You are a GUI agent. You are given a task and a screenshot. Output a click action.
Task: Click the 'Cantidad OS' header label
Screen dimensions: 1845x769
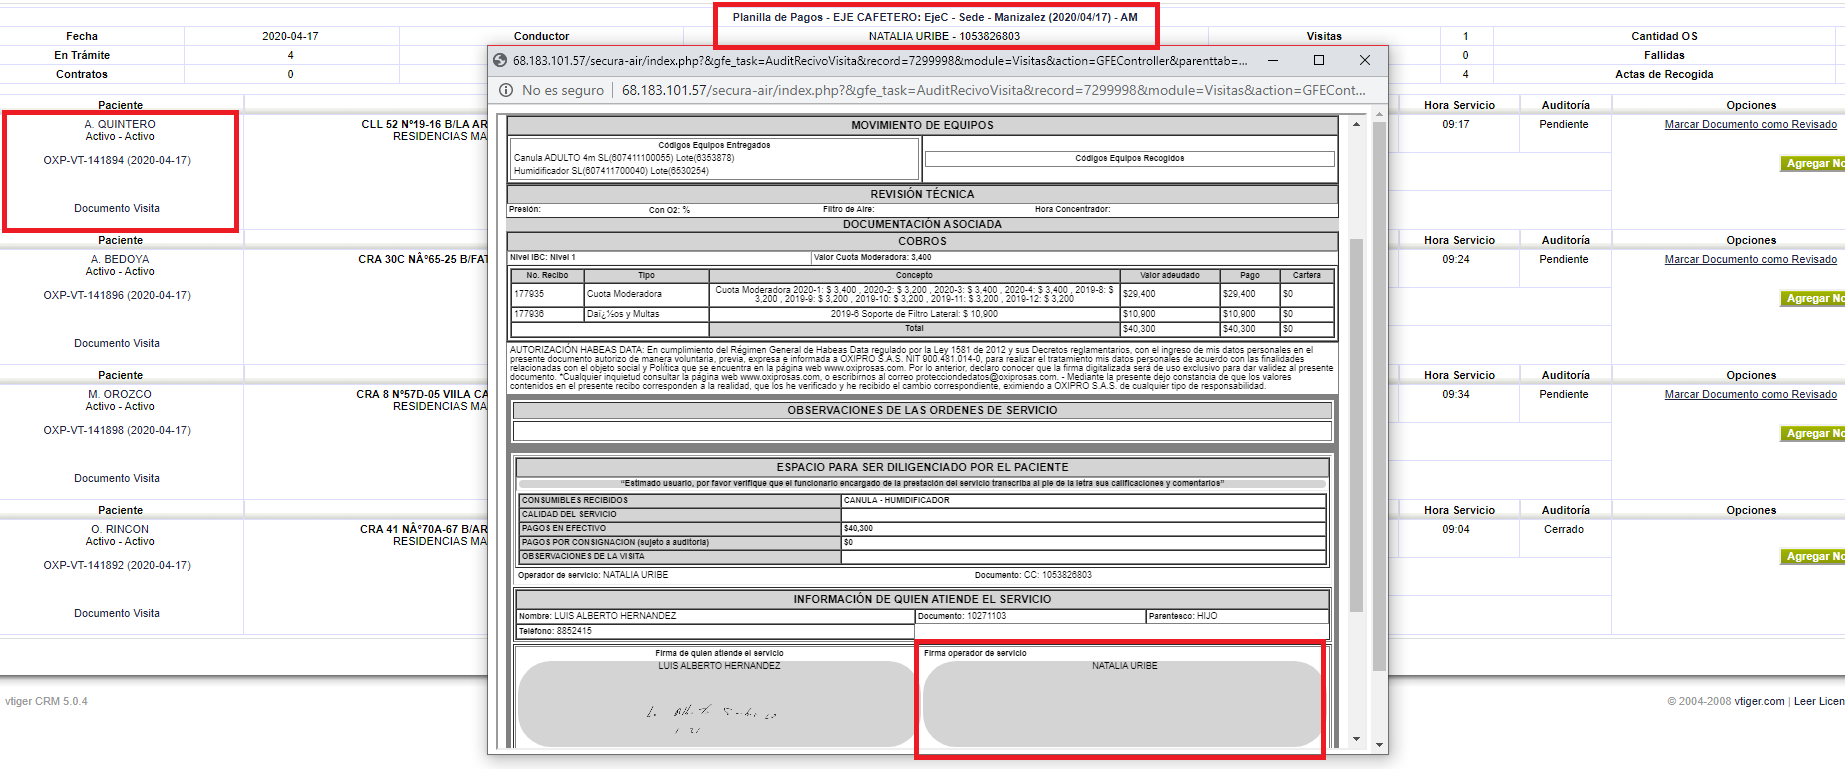1664,36
